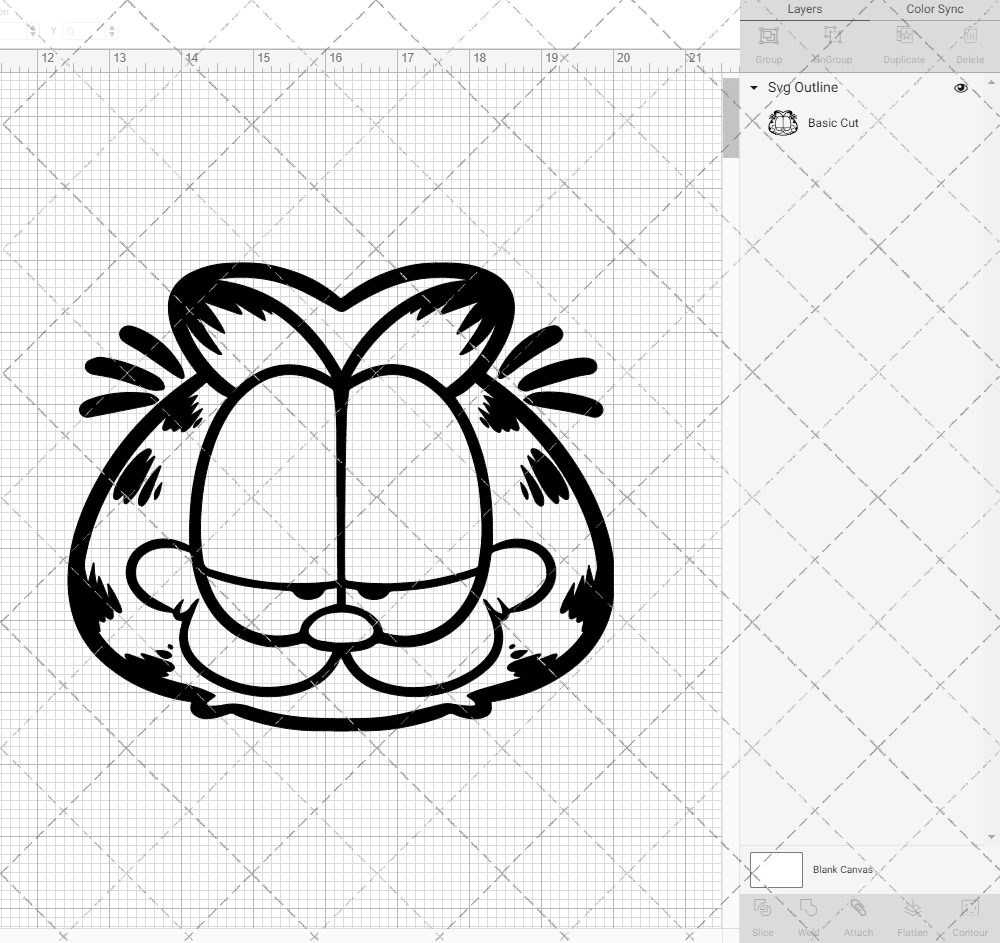Click the UnGroup toggle icon
1000x943 pixels.
[x=833, y=42]
